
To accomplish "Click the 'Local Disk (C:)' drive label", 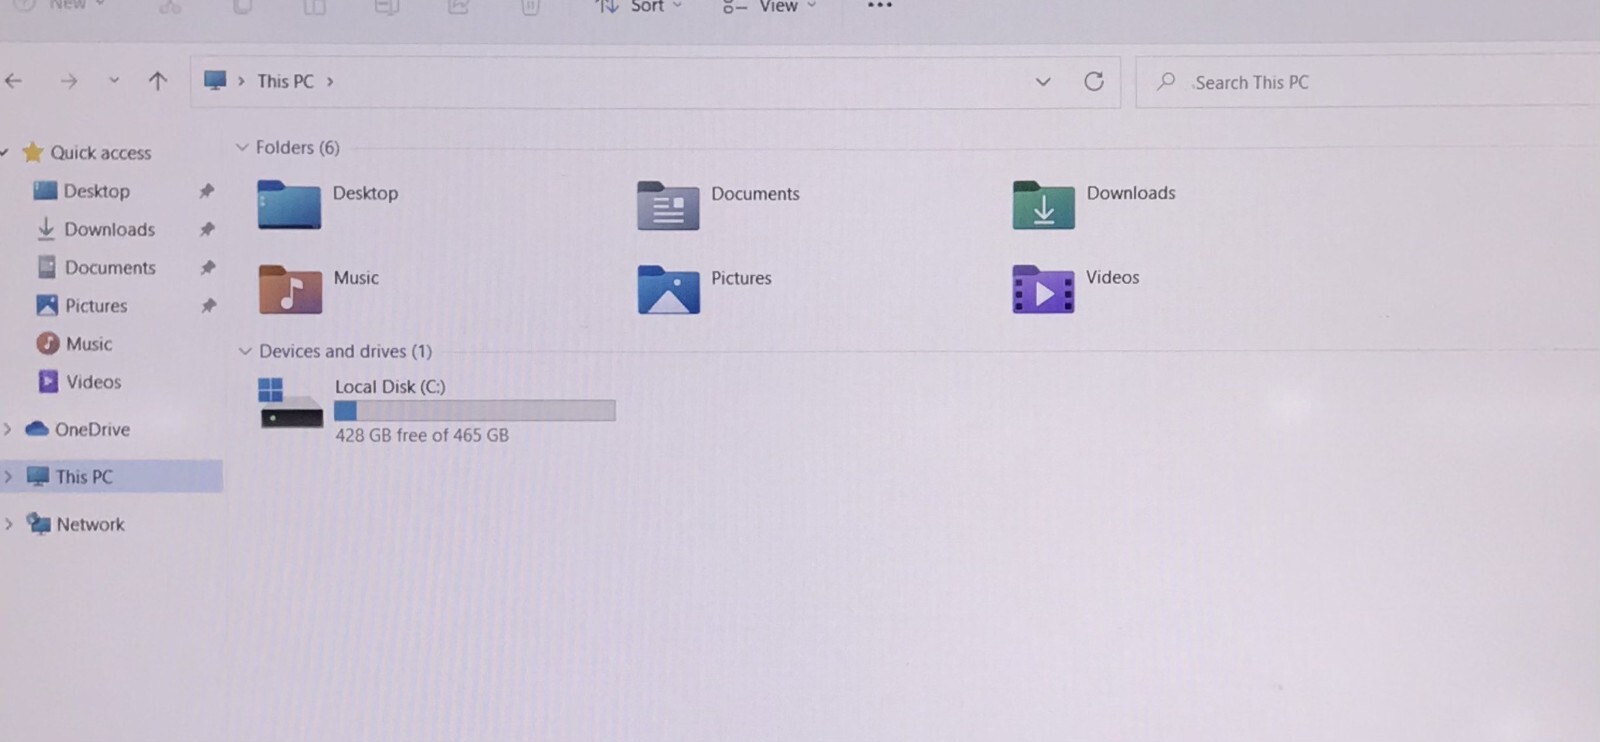I will tap(390, 386).
